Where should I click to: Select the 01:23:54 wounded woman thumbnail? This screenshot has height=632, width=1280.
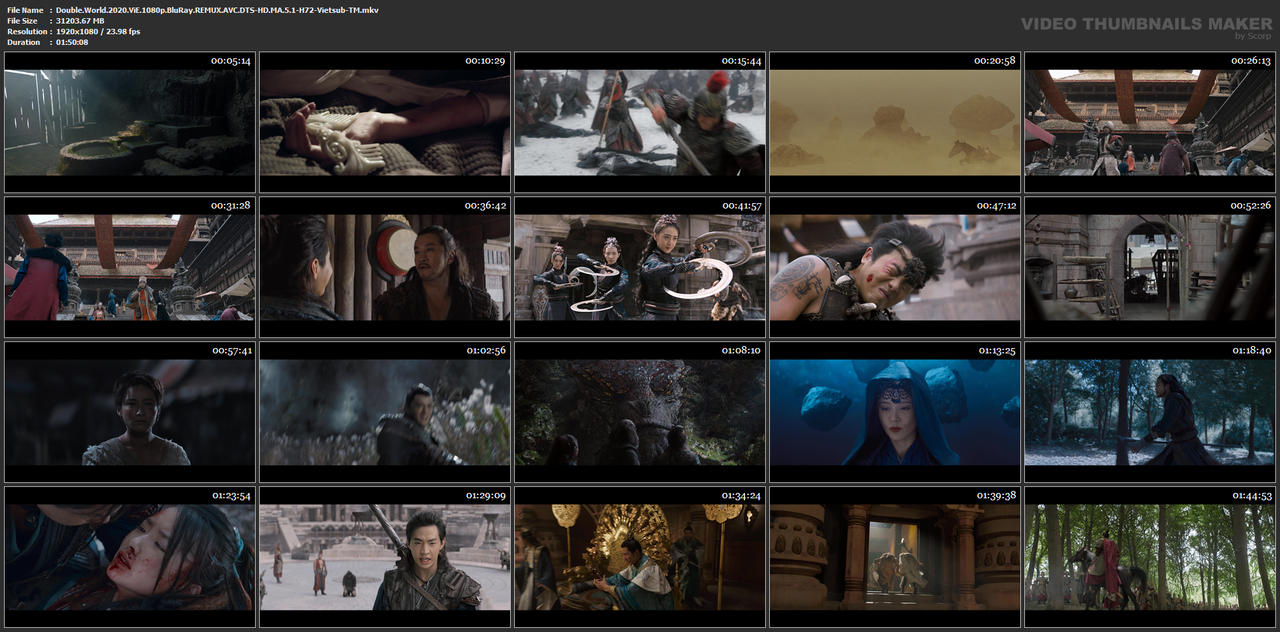coord(129,557)
